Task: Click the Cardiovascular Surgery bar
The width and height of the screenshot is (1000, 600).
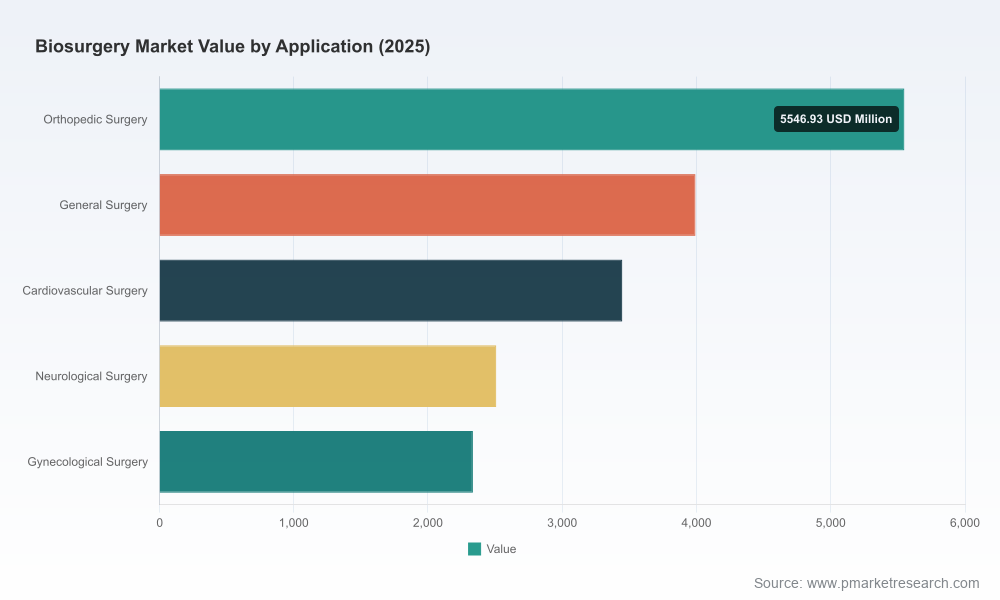Action: [390, 290]
